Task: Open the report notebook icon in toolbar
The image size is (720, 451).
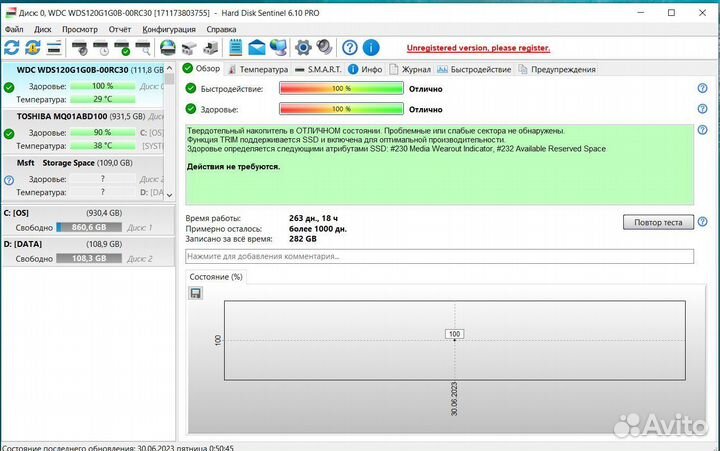Action: click(234, 48)
